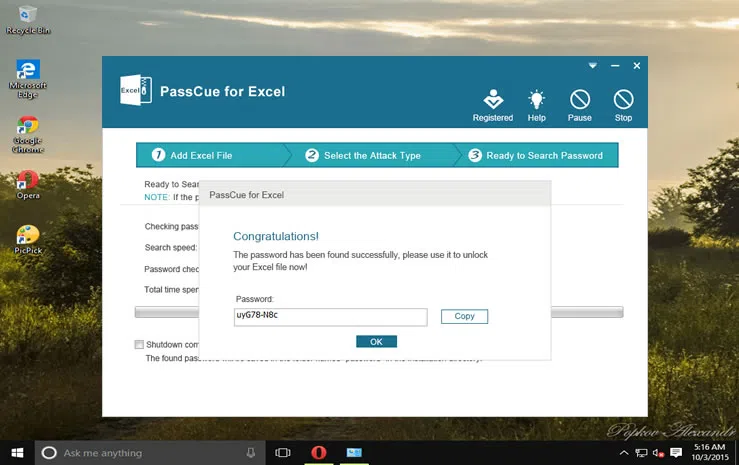The width and height of the screenshot is (739, 465).
Task: Click the PassCue Excel logo icon
Action: (136, 90)
